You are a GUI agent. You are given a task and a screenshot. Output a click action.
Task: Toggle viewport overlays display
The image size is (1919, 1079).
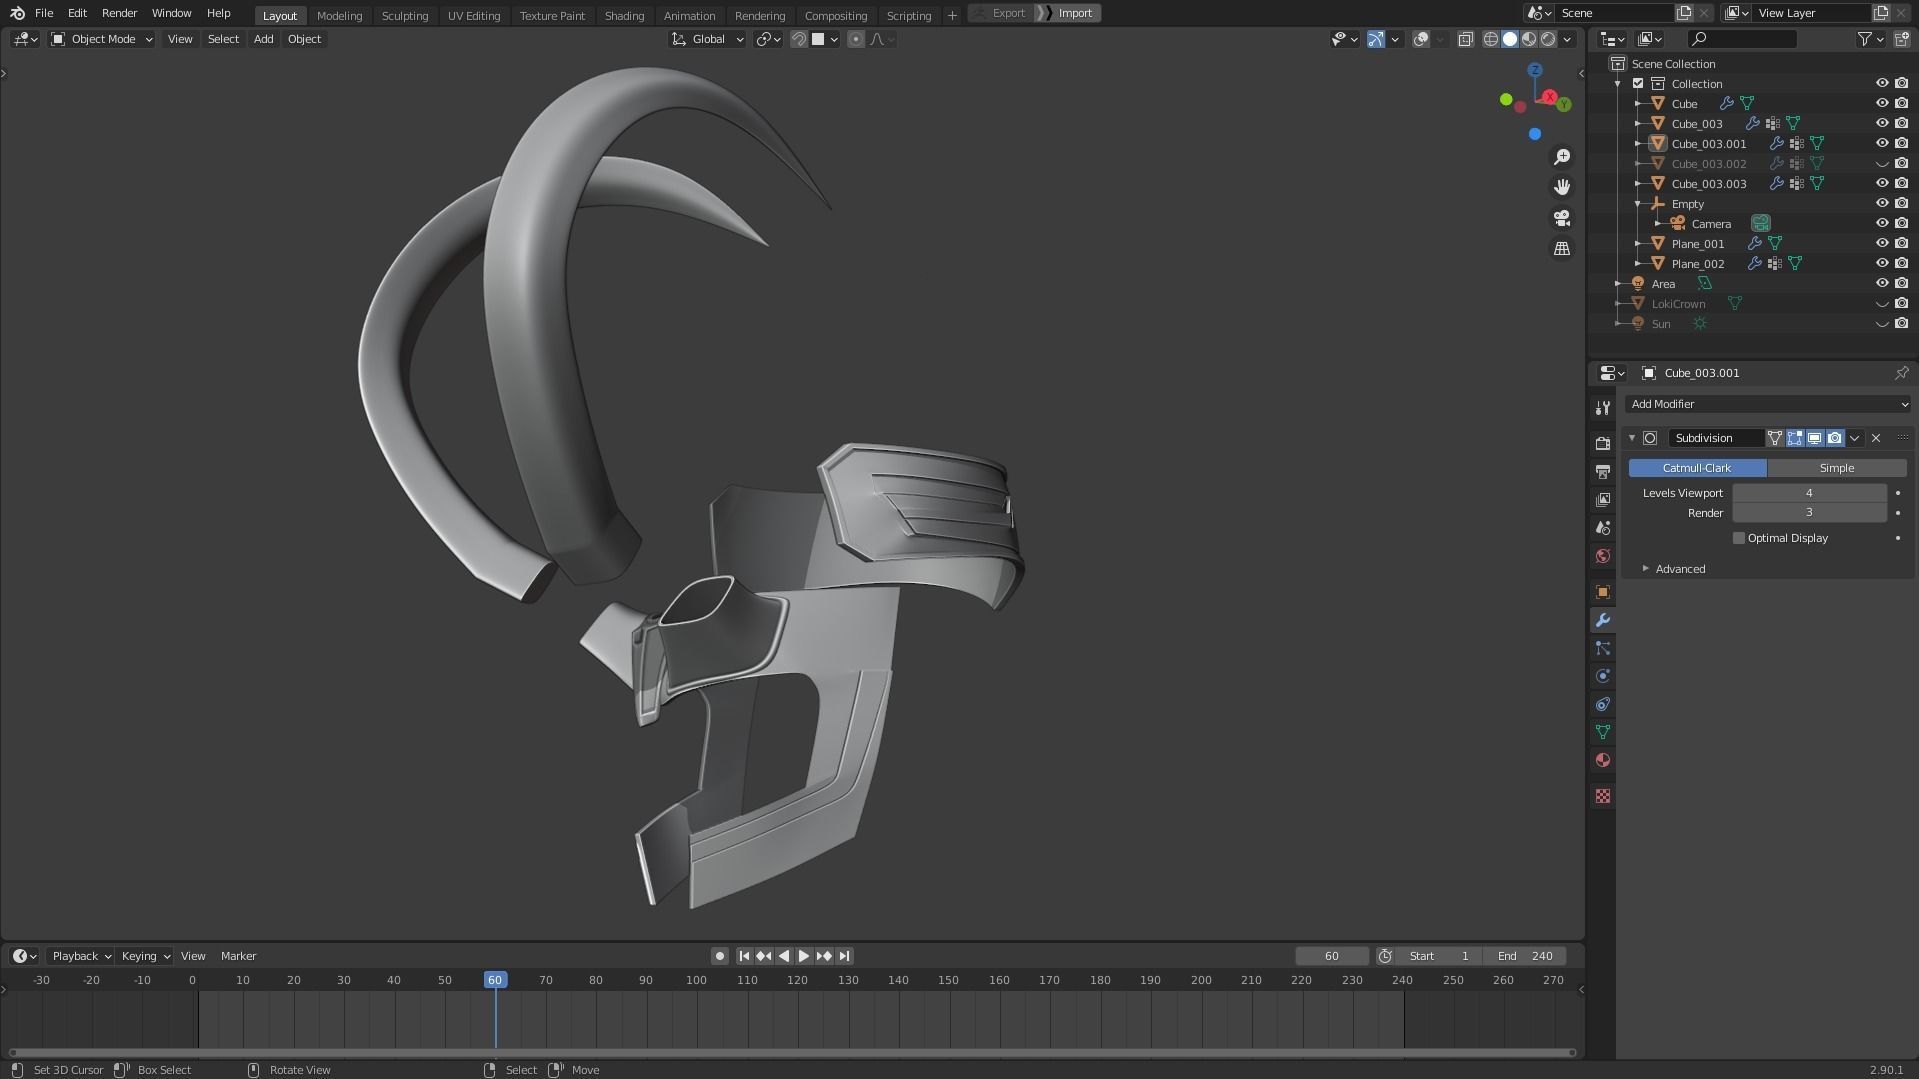coord(1421,39)
